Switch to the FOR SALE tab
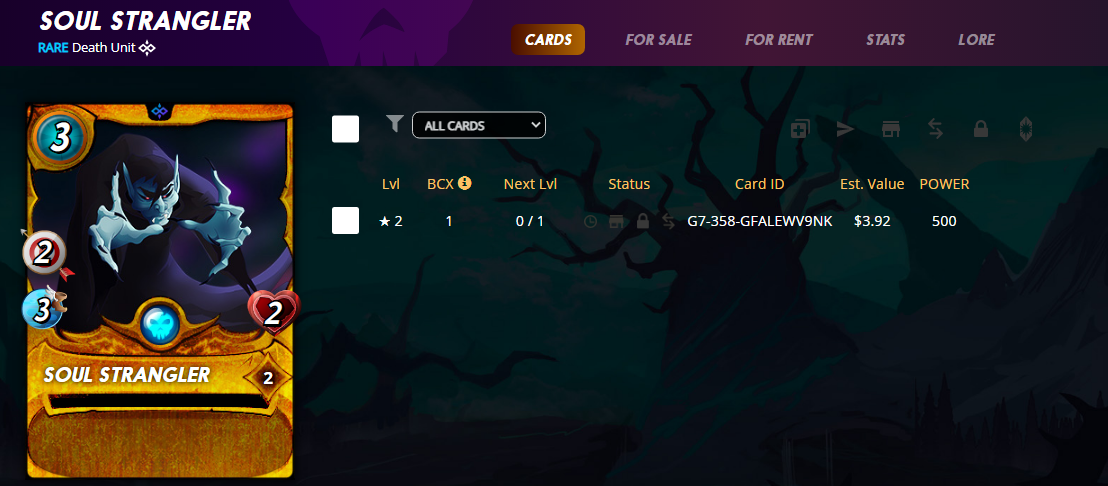Image resolution: width=1108 pixels, height=486 pixels. [x=658, y=40]
